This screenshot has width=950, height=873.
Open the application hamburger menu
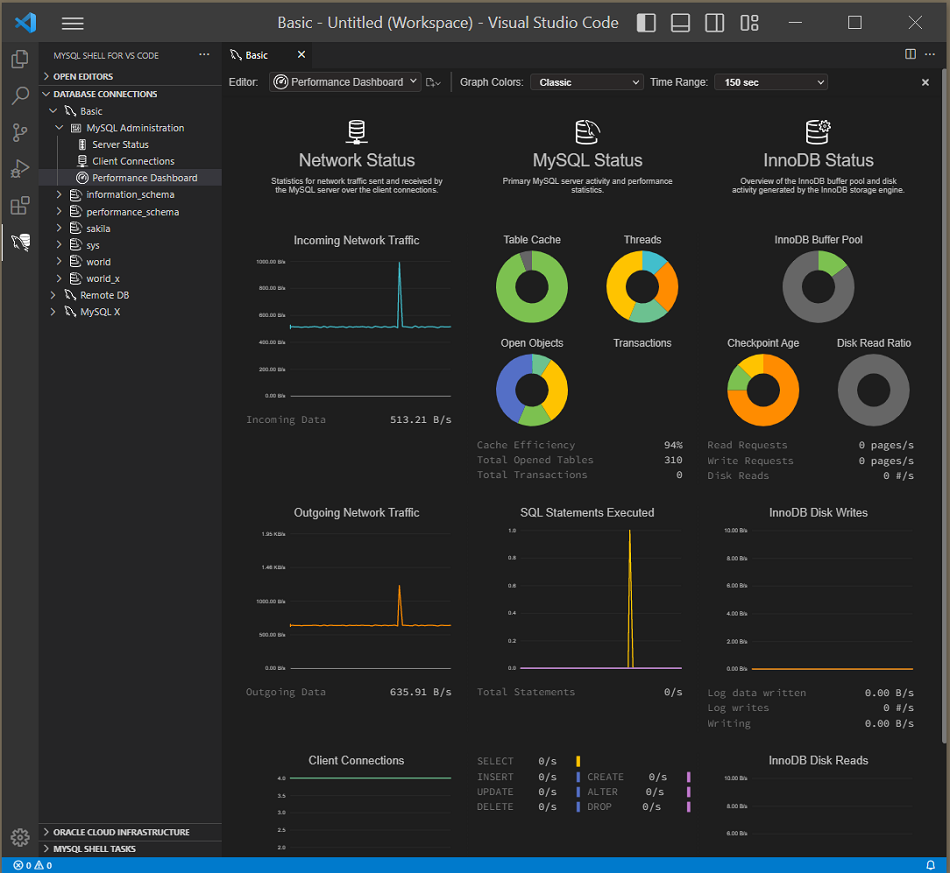pyautogui.click(x=73, y=23)
